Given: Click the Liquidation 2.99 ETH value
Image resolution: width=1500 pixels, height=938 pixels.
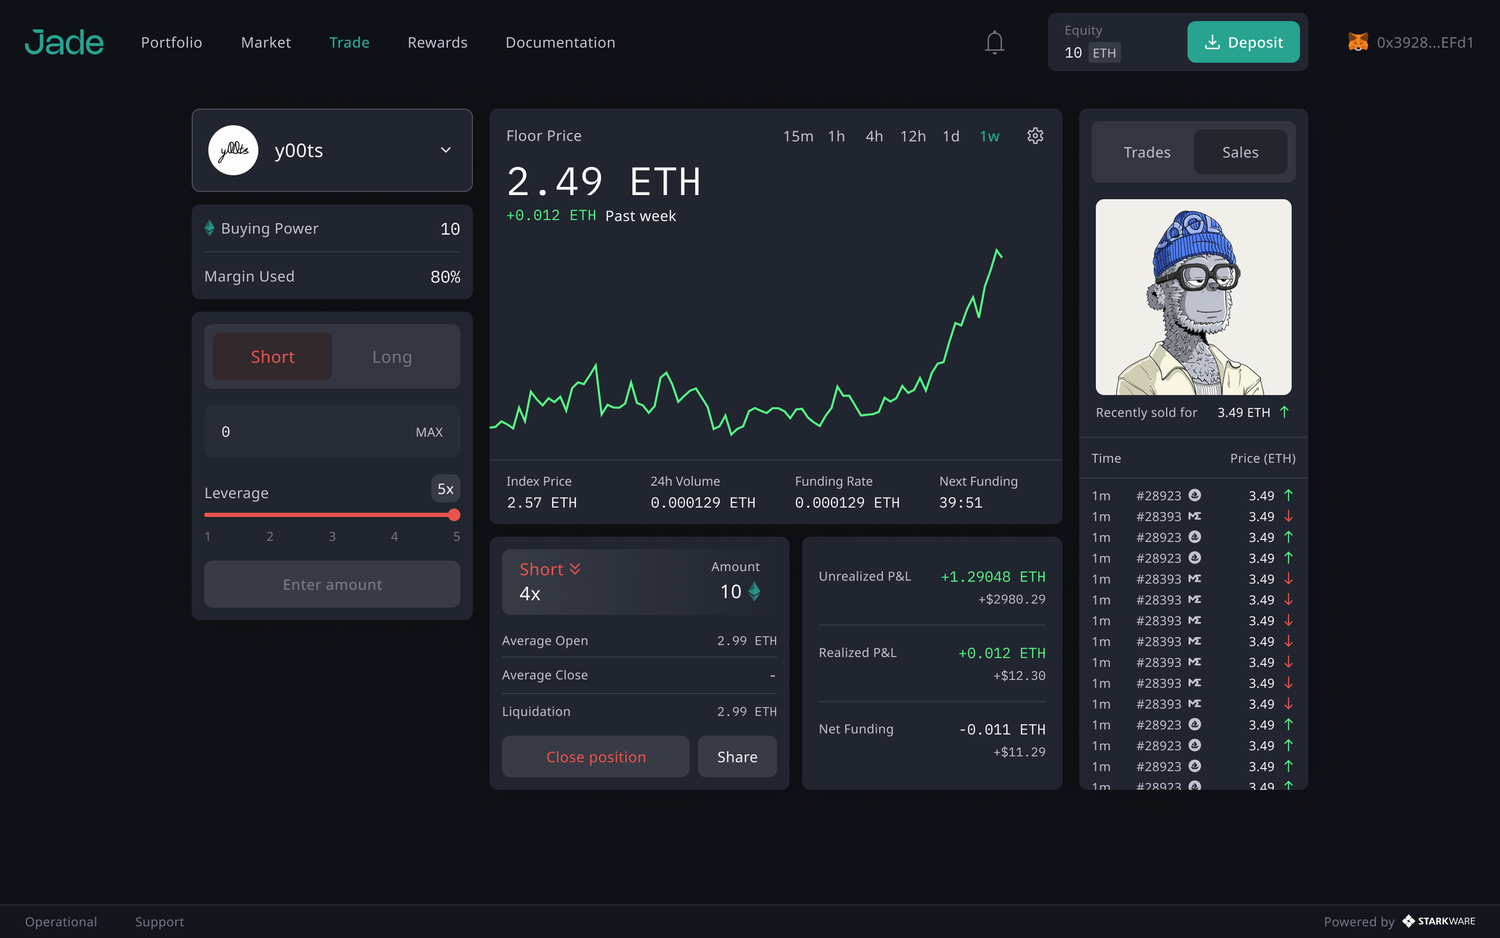Looking at the screenshot, I should [x=746, y=712].
